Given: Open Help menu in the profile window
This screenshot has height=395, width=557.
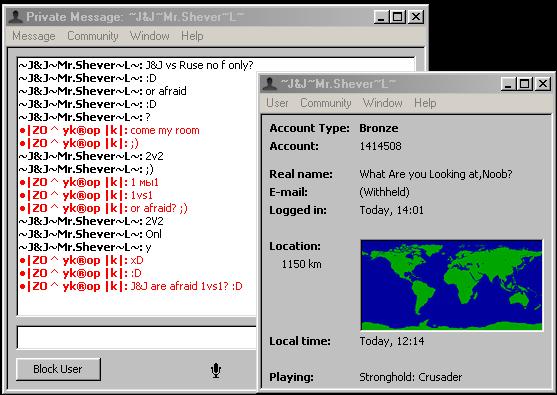Looking at the screenshot, I should (x=425, y=103).
